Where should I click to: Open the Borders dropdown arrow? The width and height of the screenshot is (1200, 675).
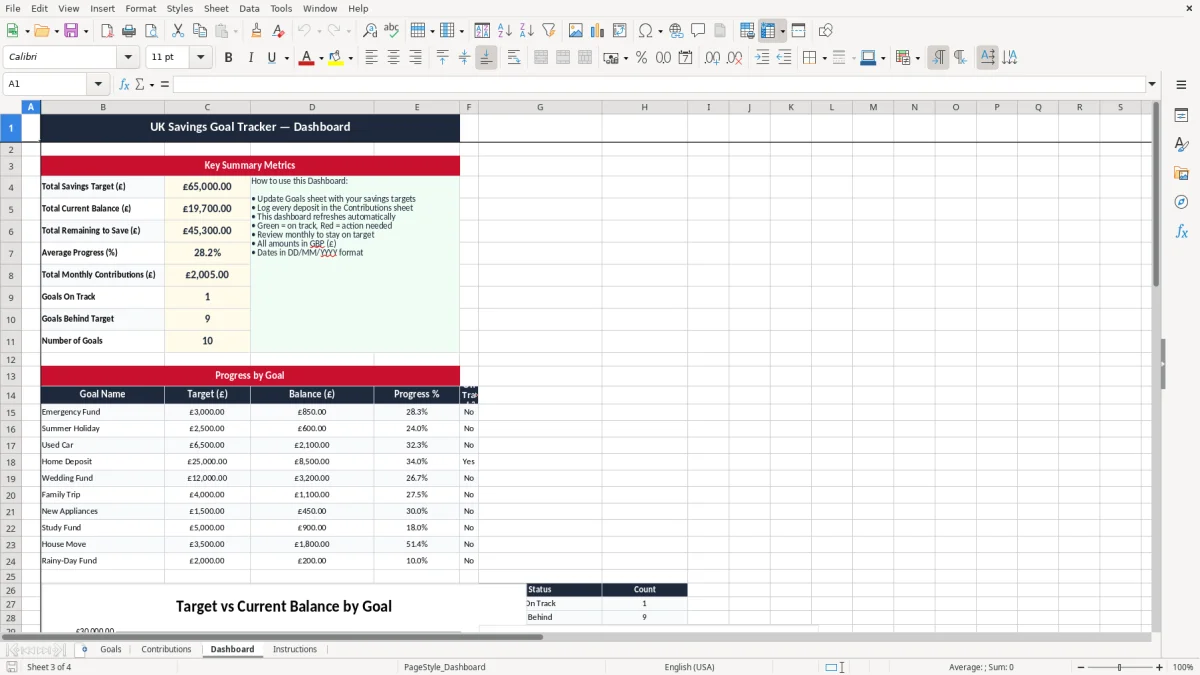824,58
